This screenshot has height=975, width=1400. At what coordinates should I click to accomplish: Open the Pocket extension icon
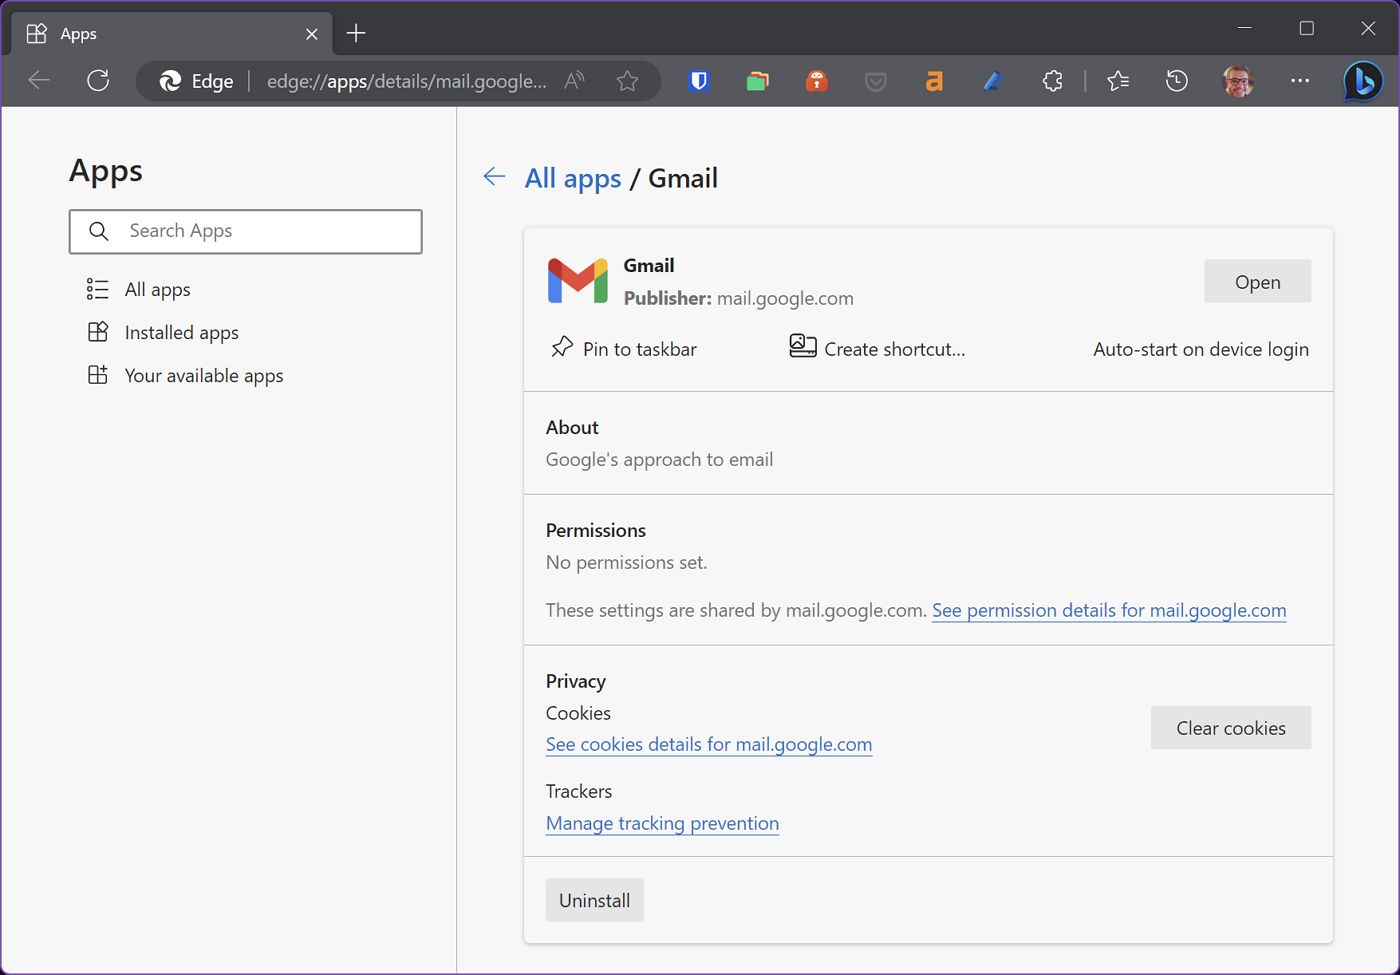click(876, 81)
